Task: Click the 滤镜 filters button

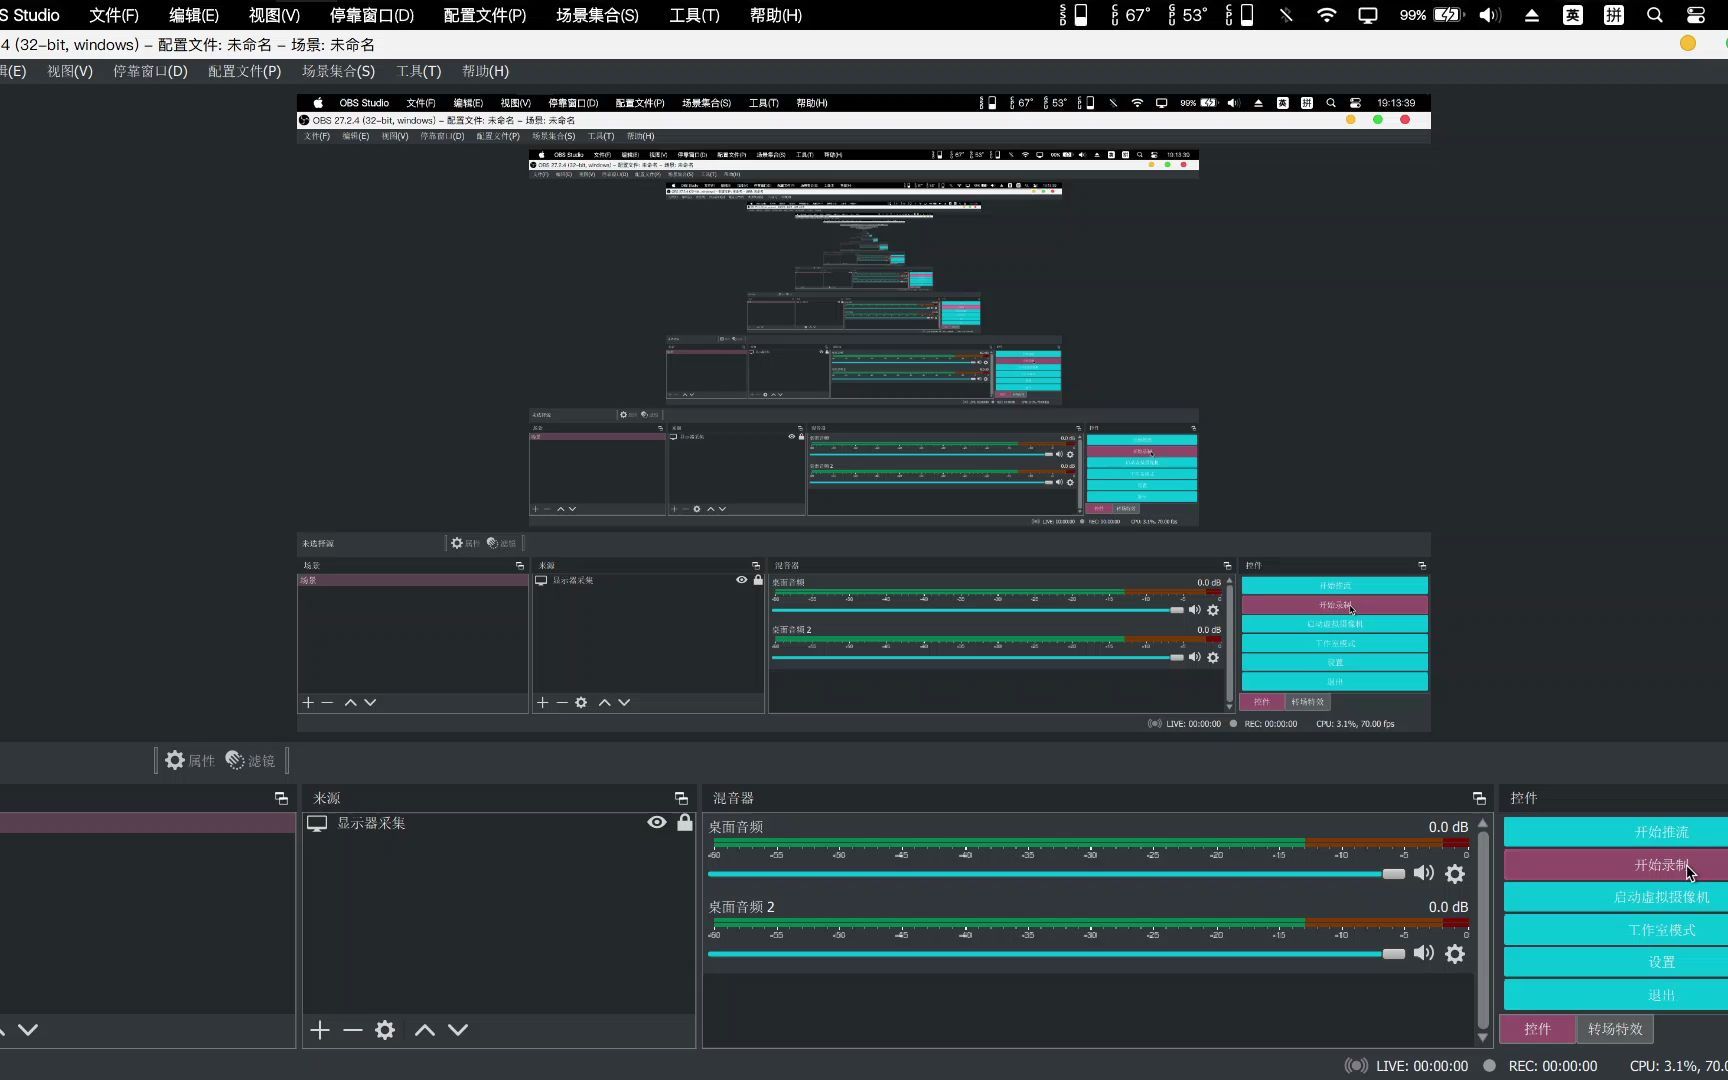Action: (250, 761)
